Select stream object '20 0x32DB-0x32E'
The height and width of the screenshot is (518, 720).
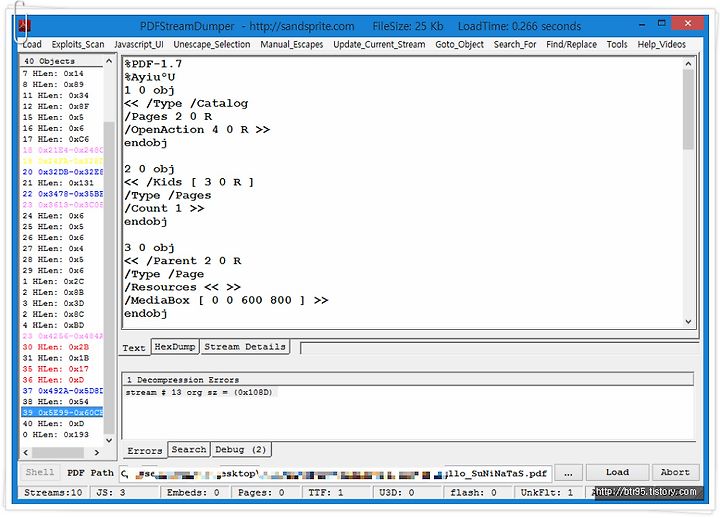pyautogui.click(x=62, y=172)
